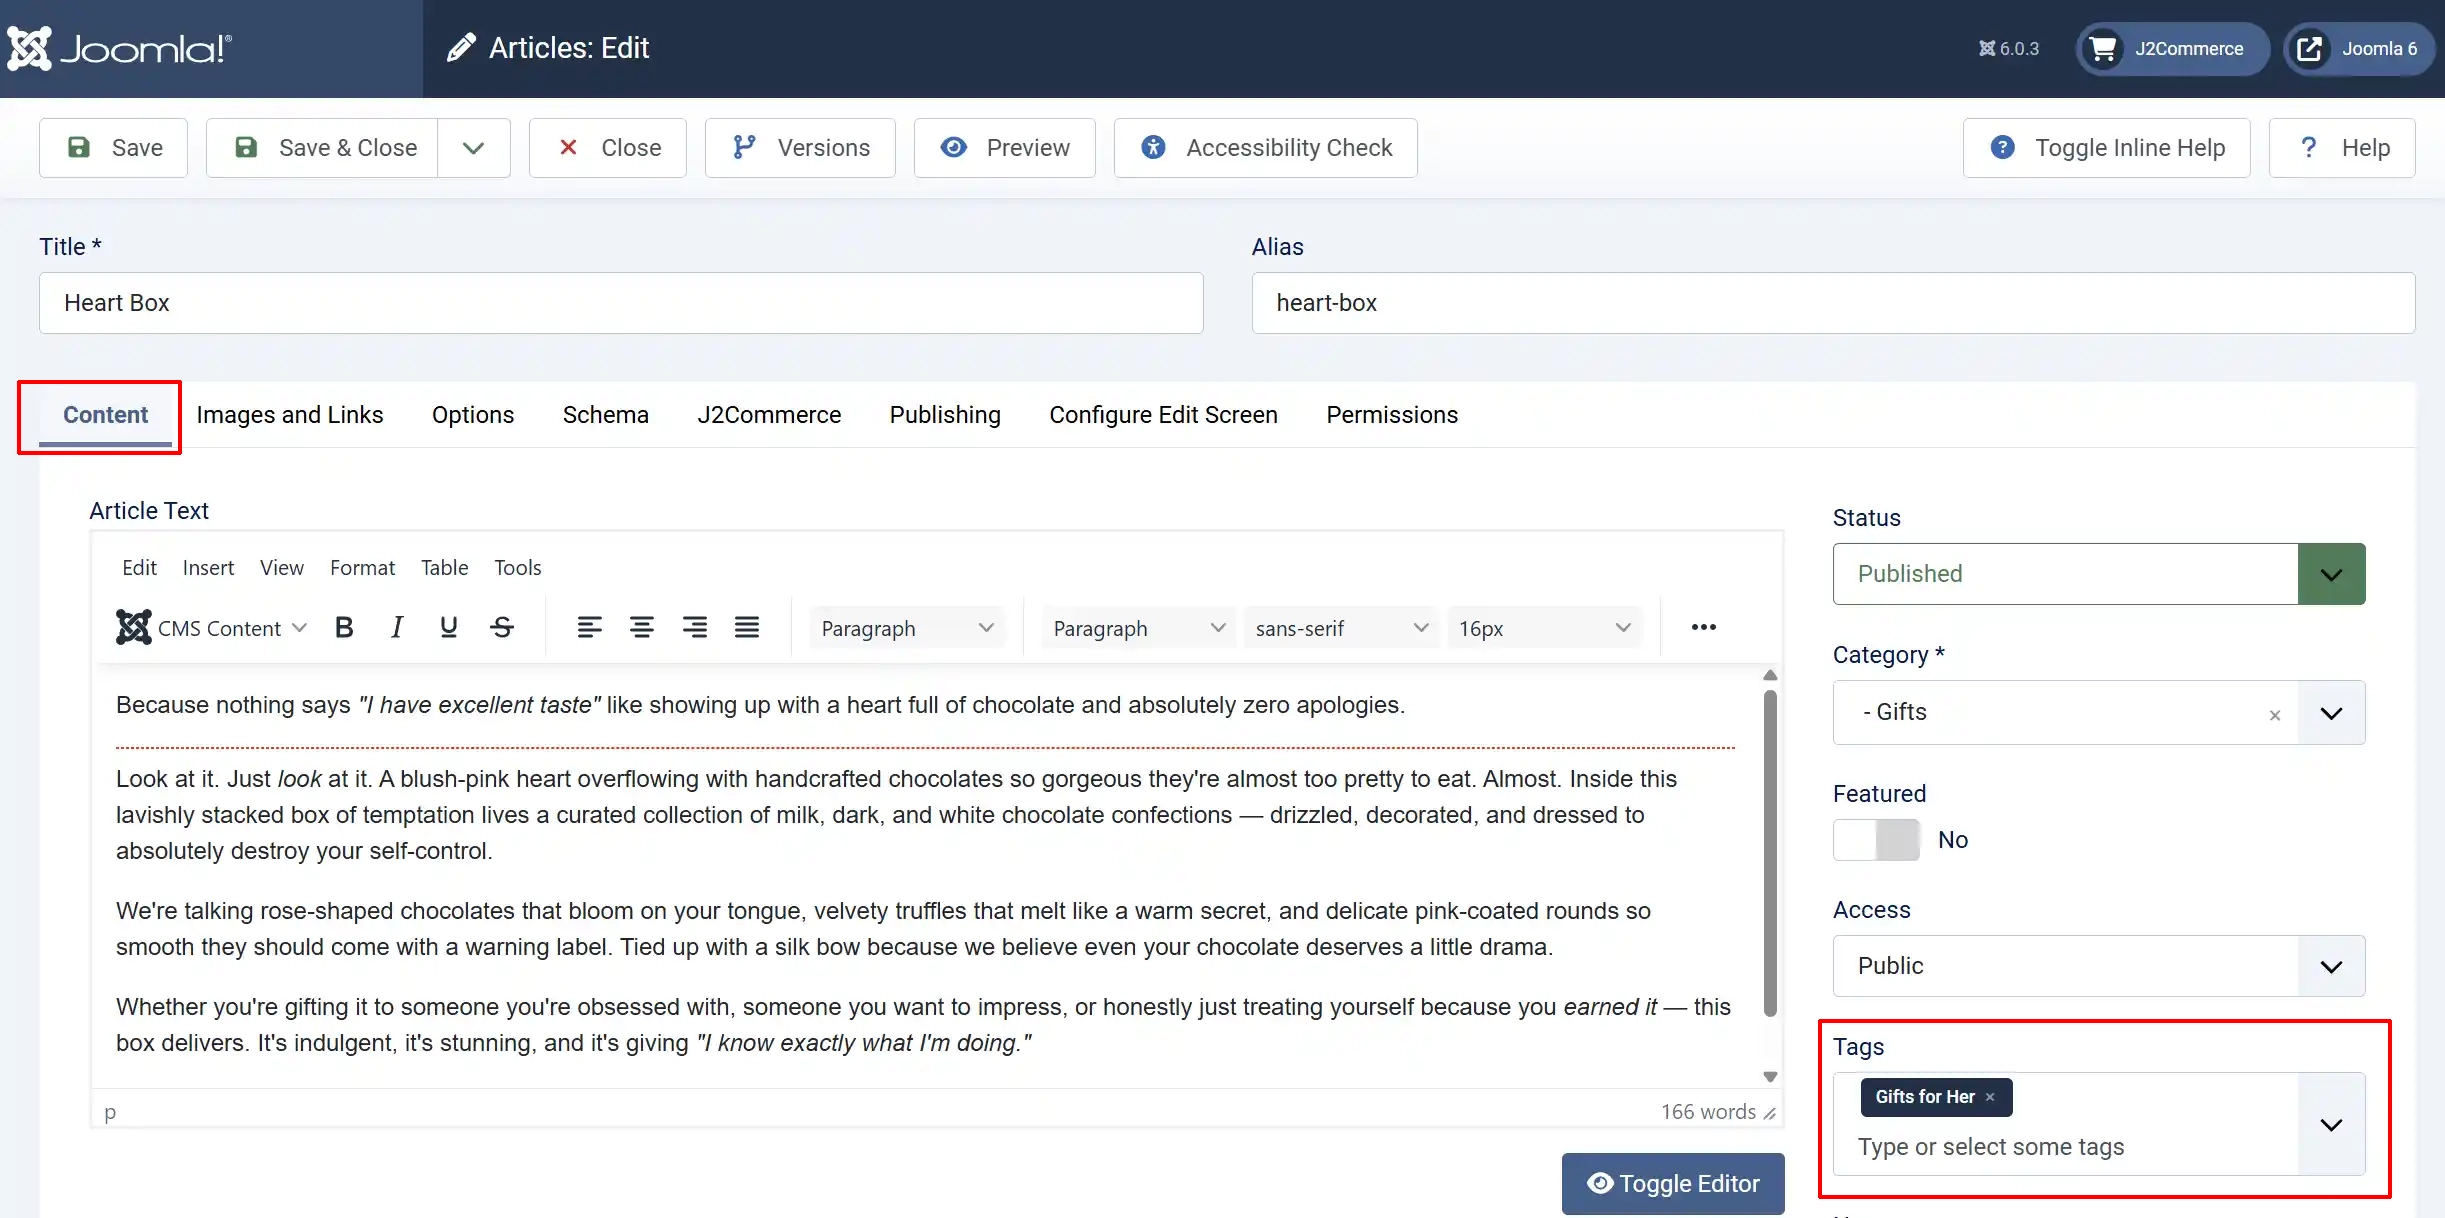Open the Publishing tab
Image resolution: width=2445 pixels, height=1218 pixels.
tap(945, 415)
